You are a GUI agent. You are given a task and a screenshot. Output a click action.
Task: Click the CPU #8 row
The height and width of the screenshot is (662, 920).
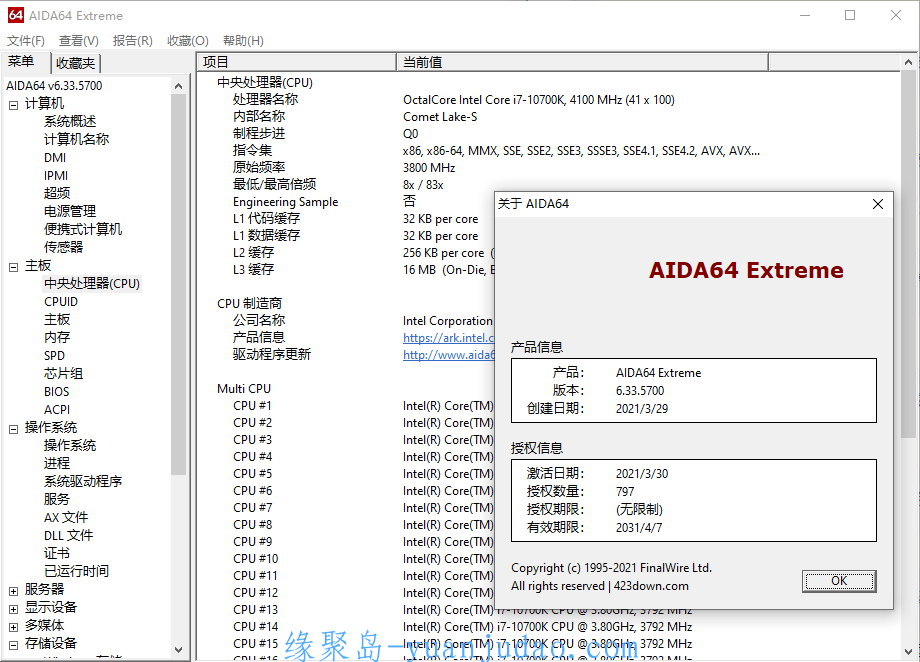pyautogui.click(x=347, y=525)
